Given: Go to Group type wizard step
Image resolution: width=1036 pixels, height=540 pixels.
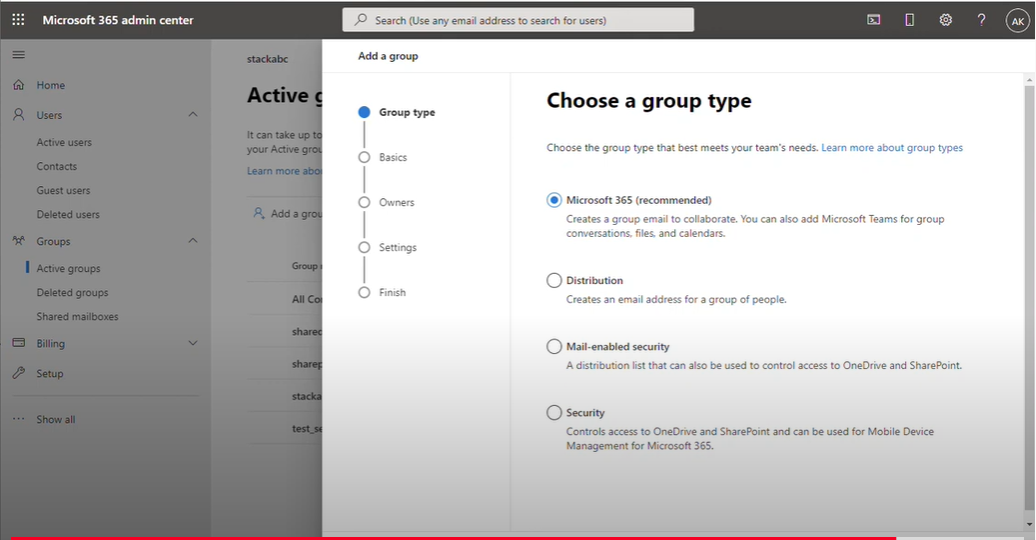Looking at the screenshot, I should tap(396, 112).
